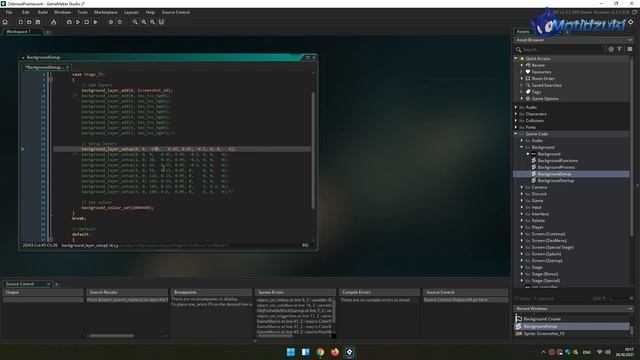Click the Create Executable toolbar icon
The width and height of the screenshot is (640, 360).
click(53, 22)
